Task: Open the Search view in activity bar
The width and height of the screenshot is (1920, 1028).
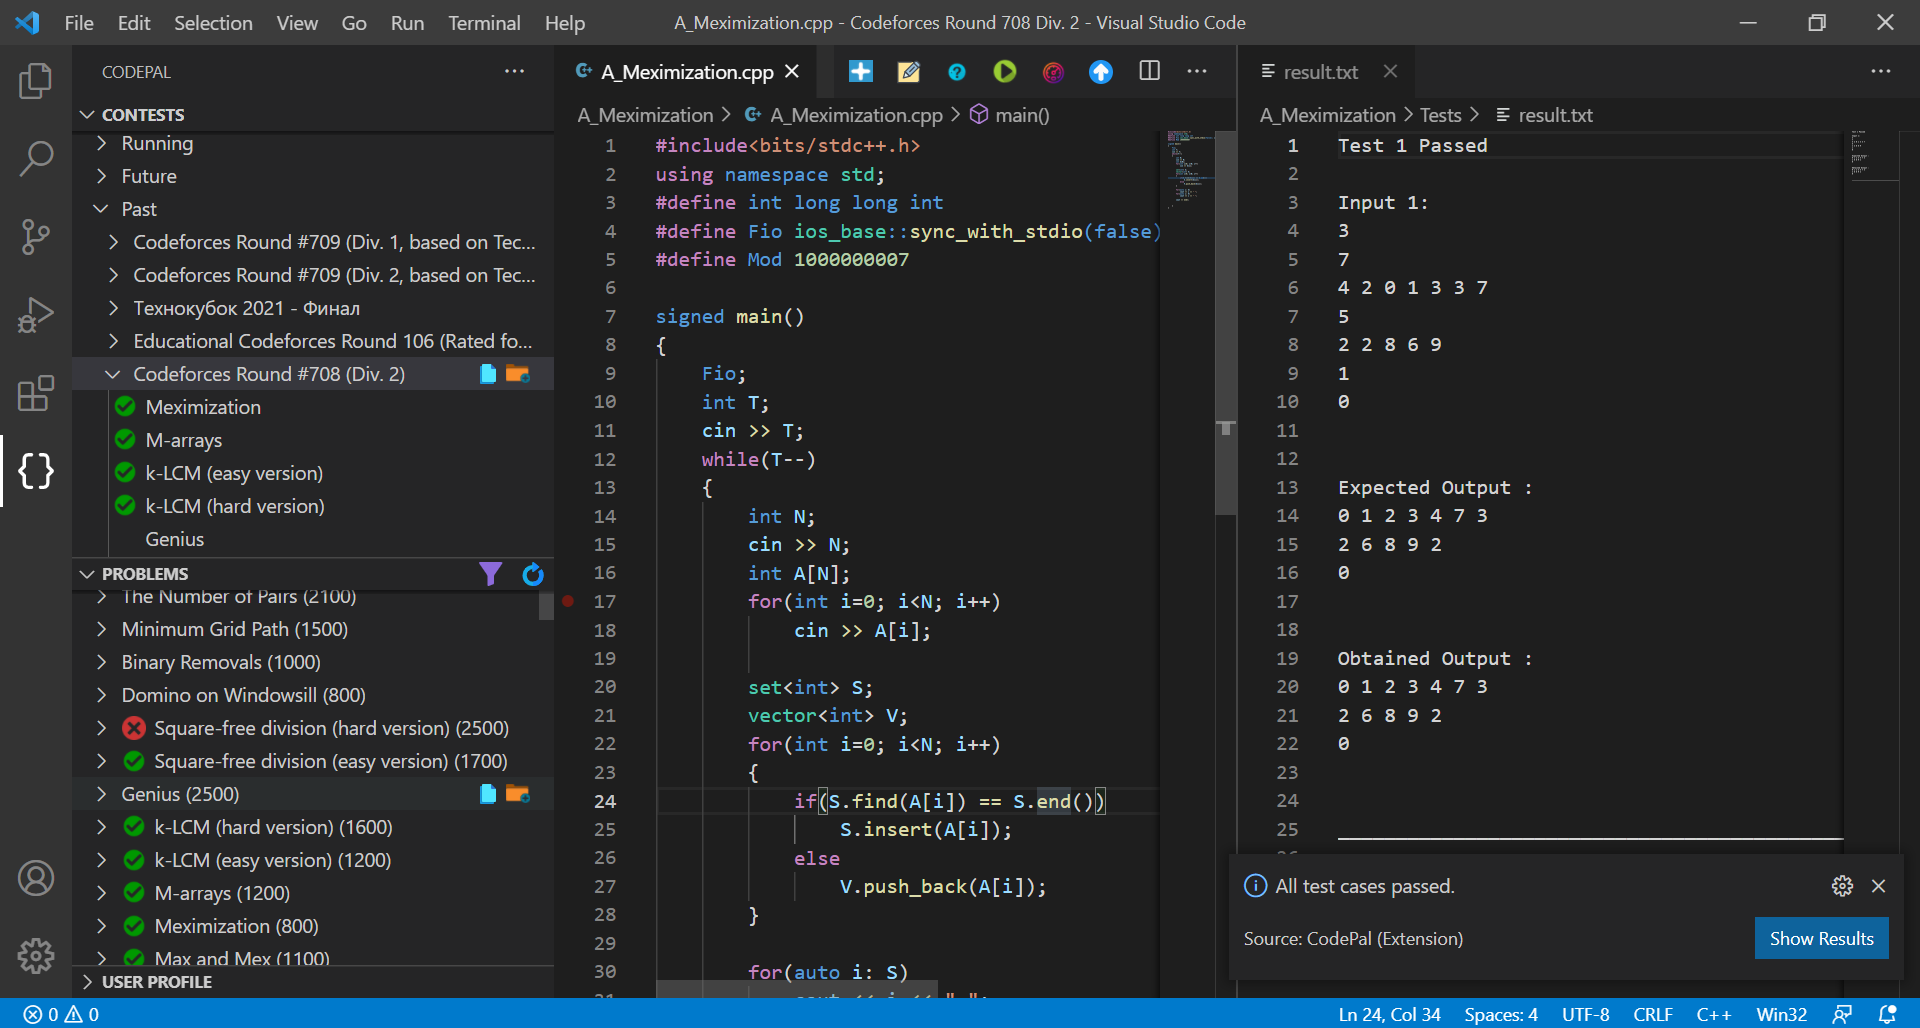Action: (36, 159)
